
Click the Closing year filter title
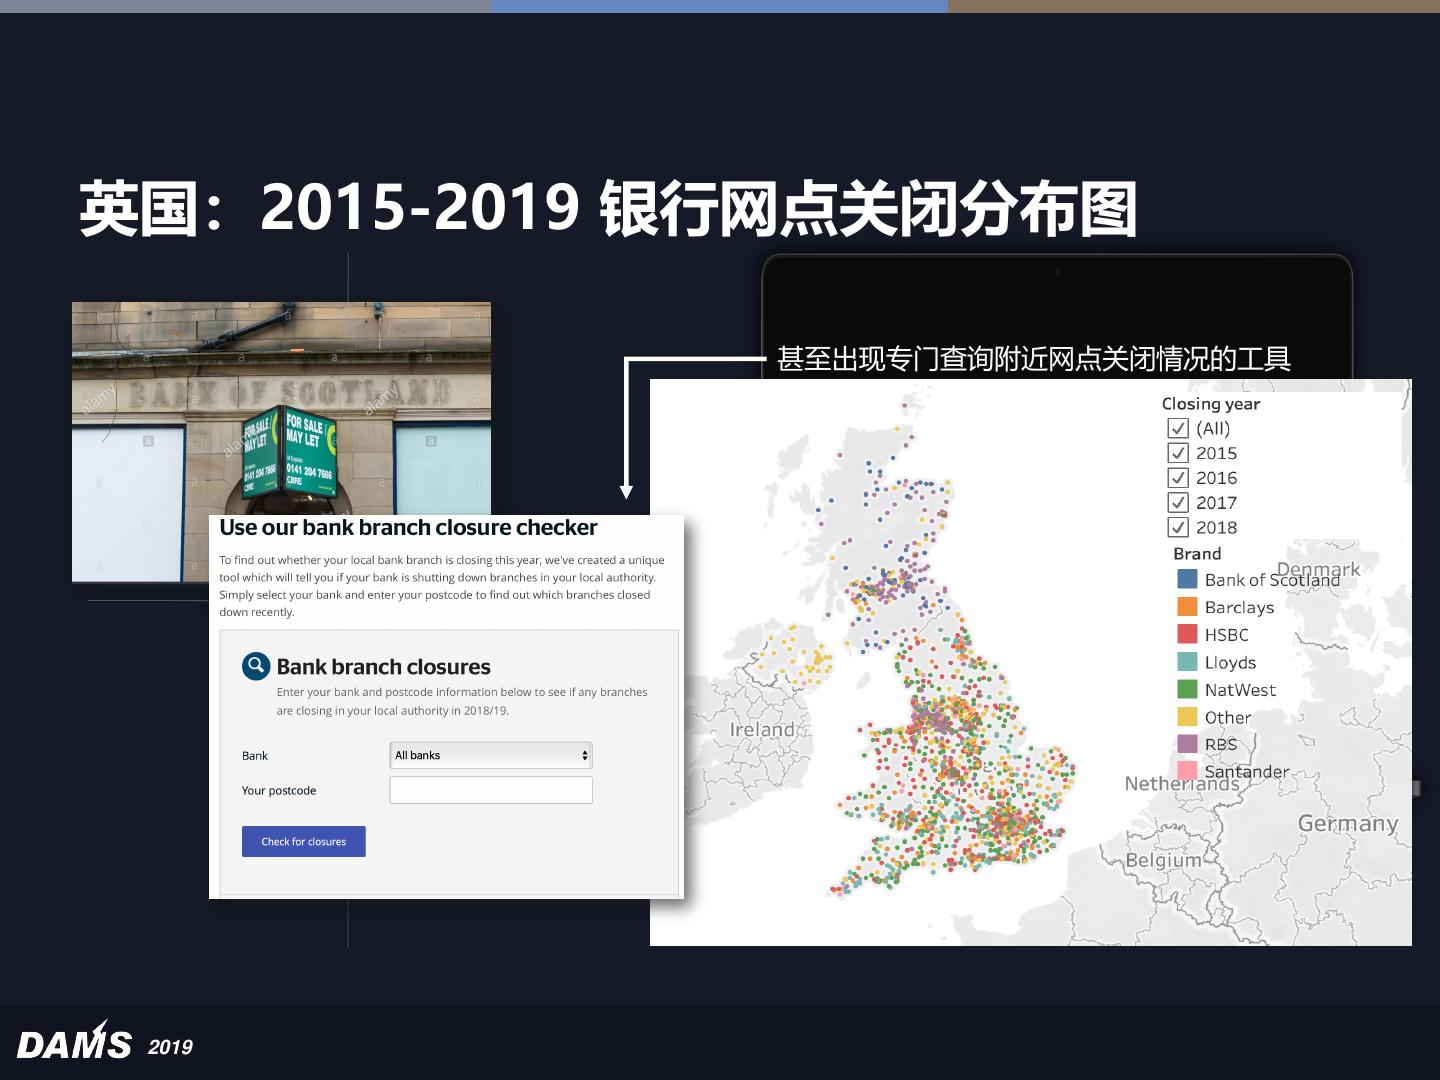click(x=1211, y=404)
